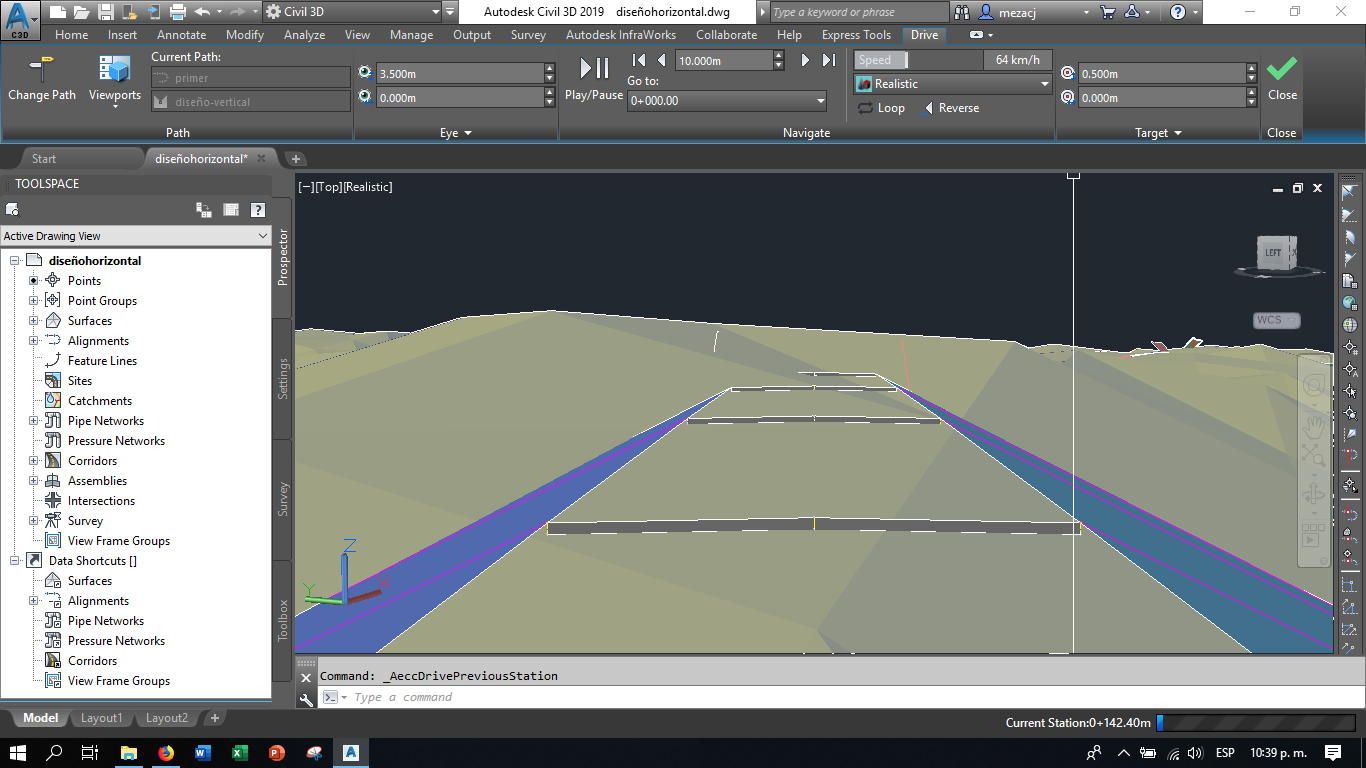Viewport: 1366px width, 768px height.
Task: Select the Orbit tool on the navigation bar
Action: (x=1314, y=494)
